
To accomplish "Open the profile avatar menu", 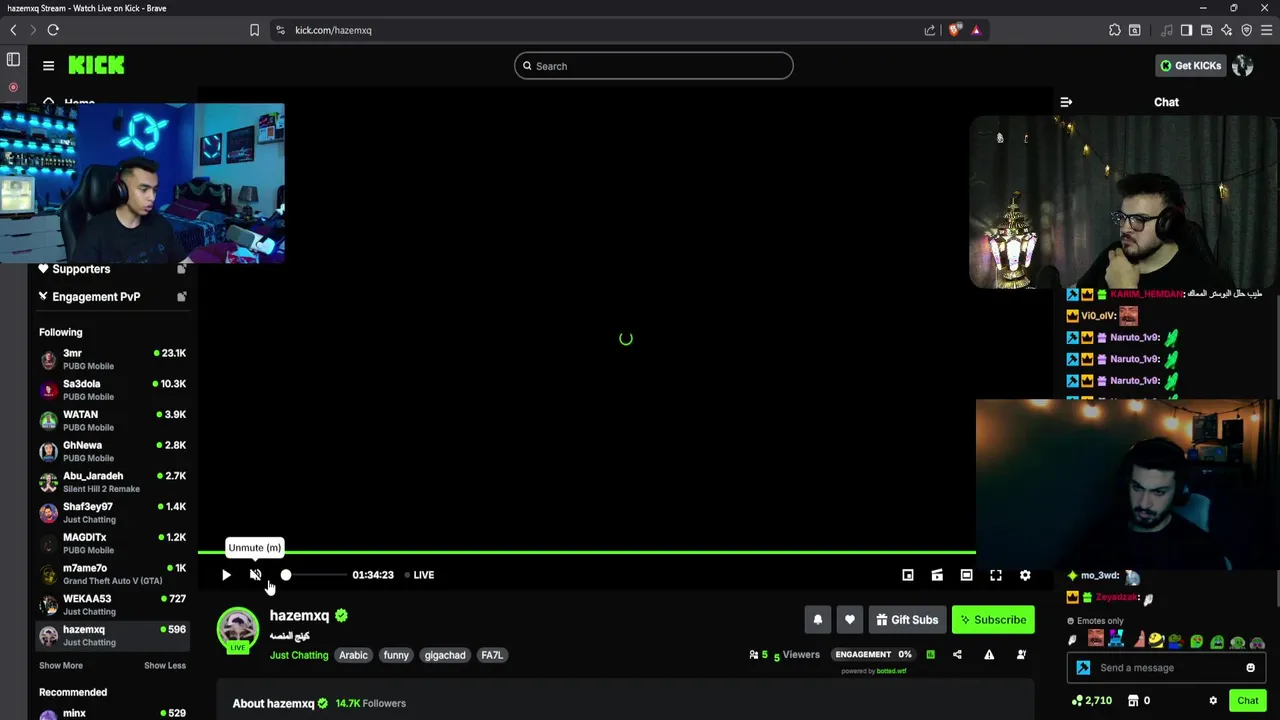I will [1243, 66].
